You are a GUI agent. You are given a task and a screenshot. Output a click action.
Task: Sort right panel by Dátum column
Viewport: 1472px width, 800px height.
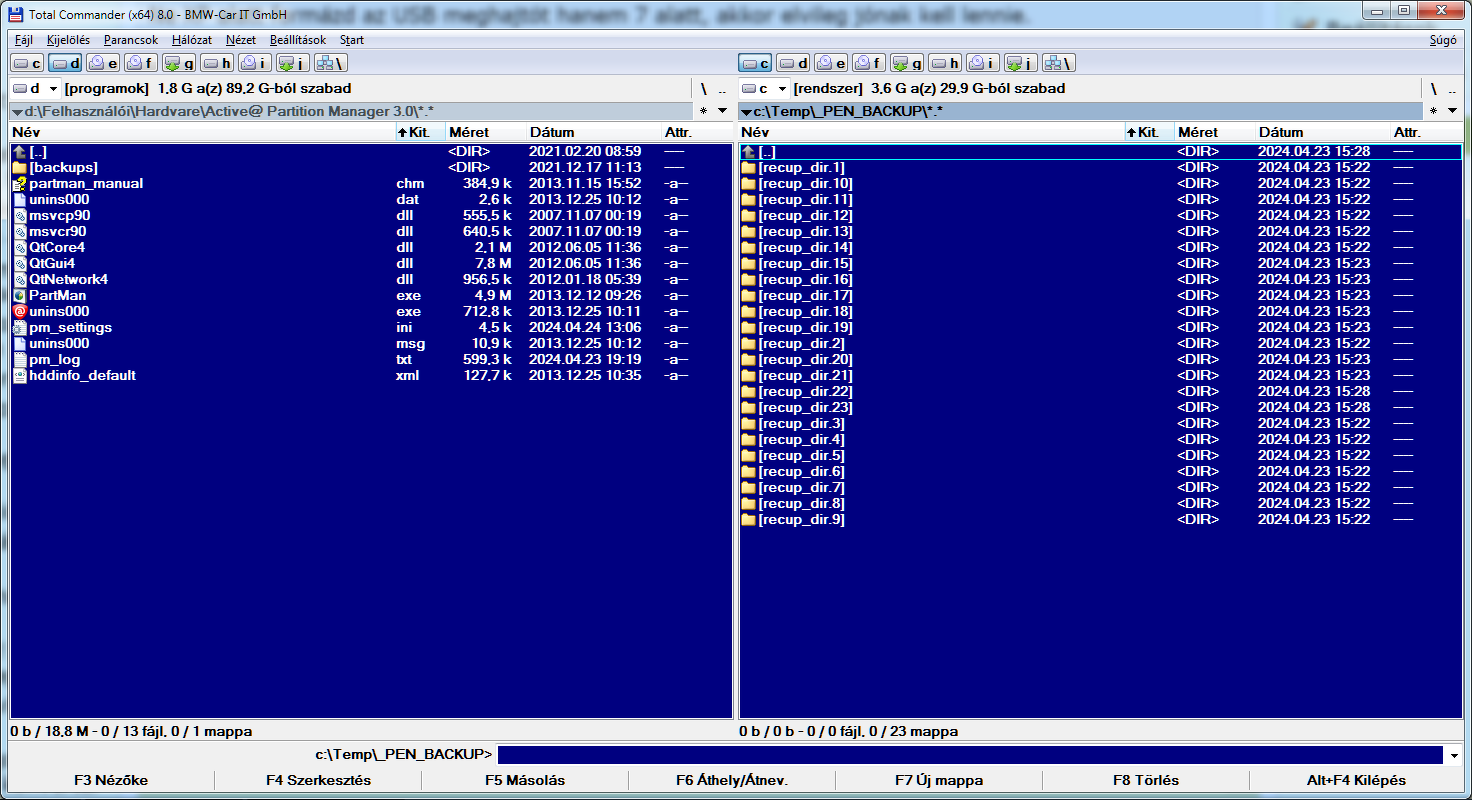tap(1322, 132)
